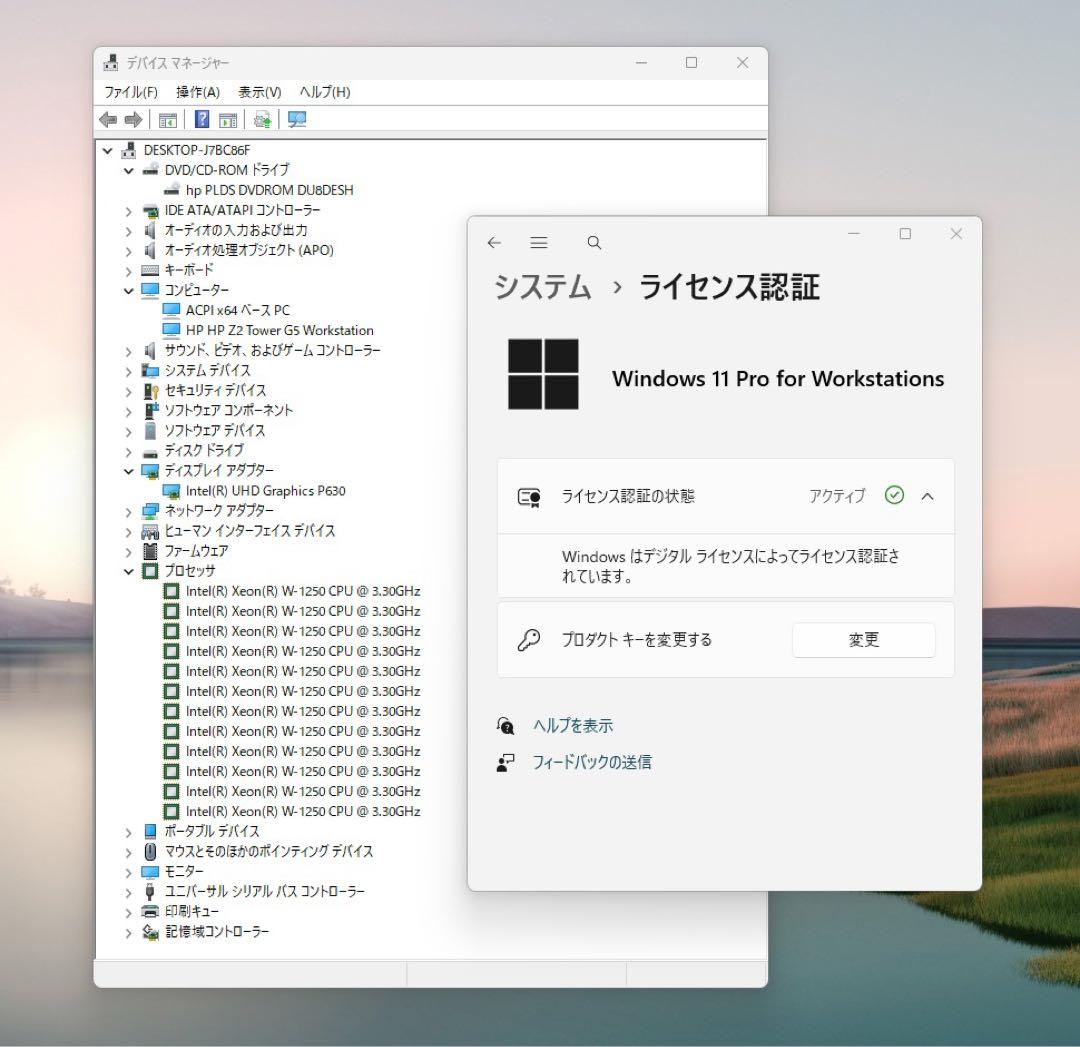Click the オーディオ処理オブジェクト (APO) speaker icon

(x=149, y=250)
